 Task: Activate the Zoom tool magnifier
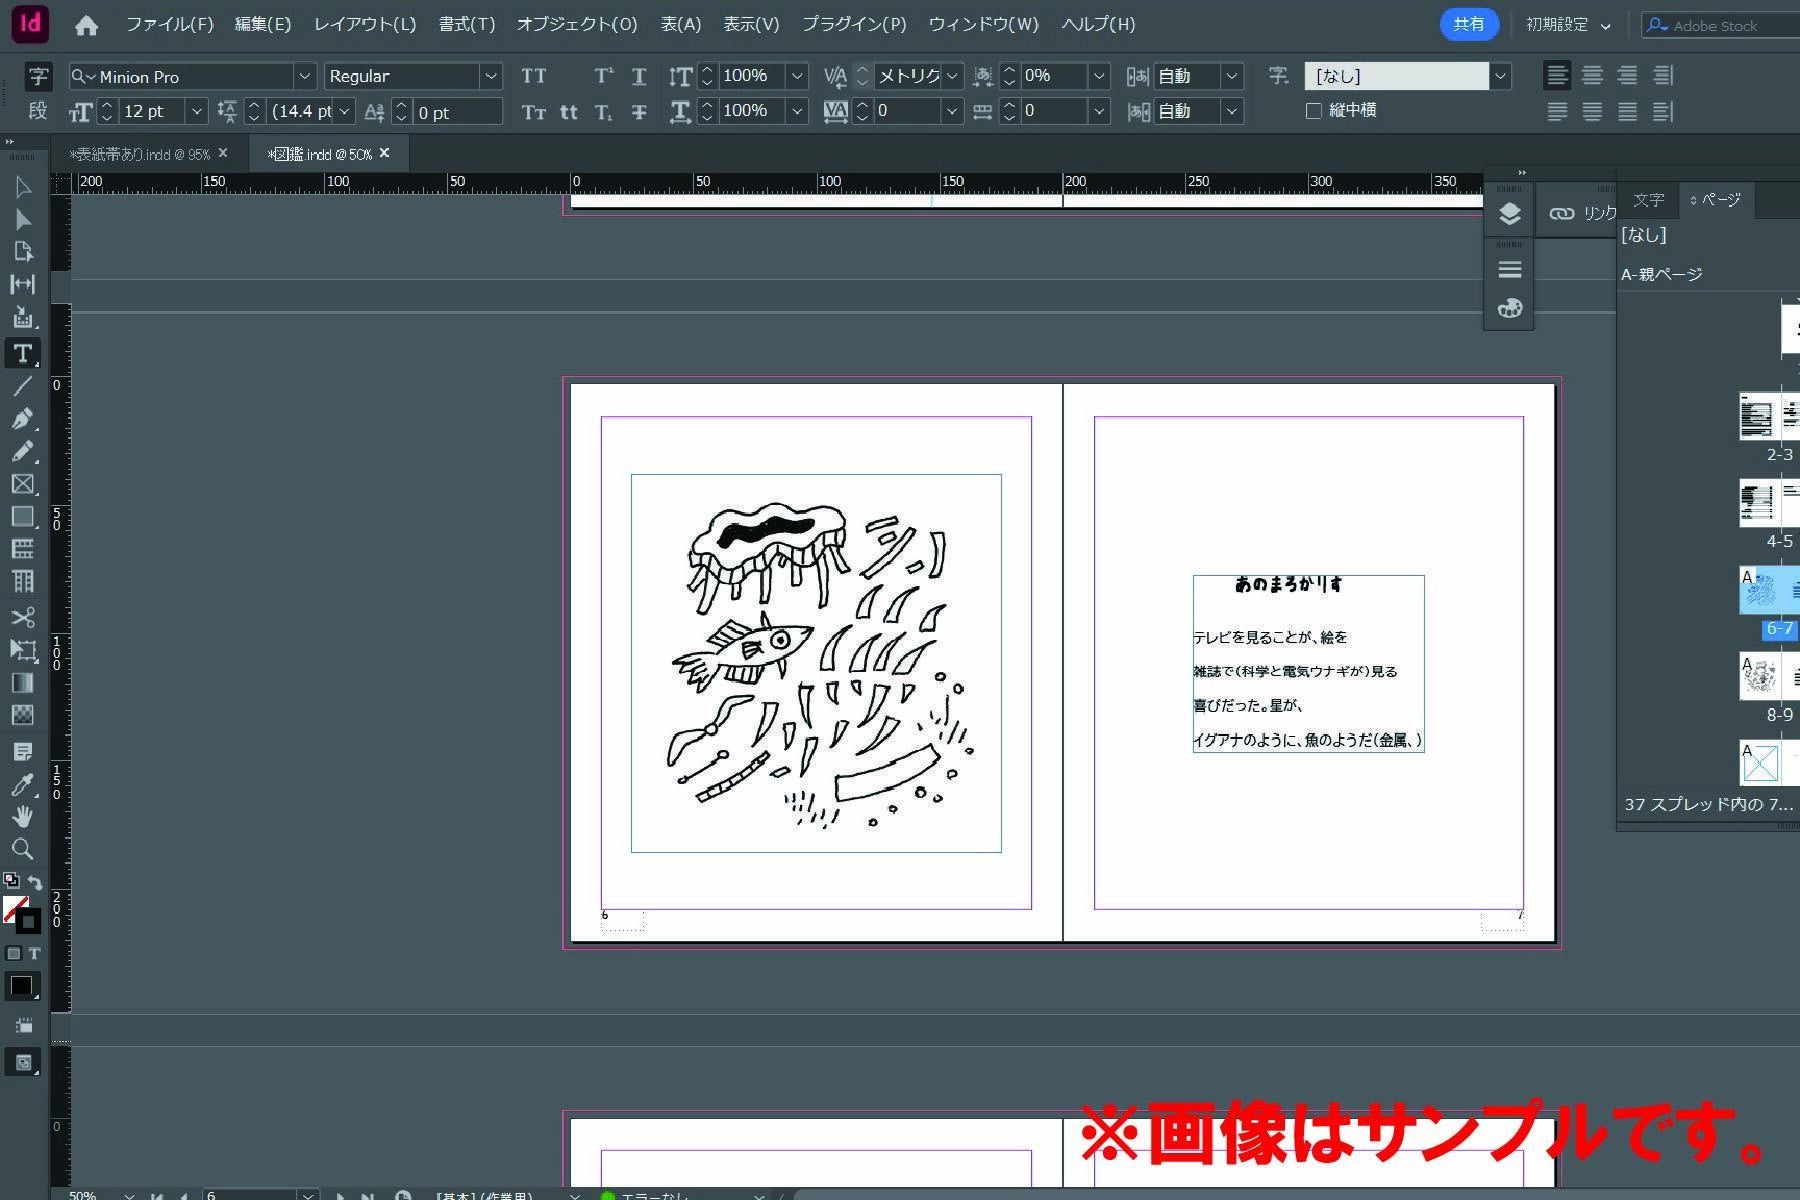(22, 849)
